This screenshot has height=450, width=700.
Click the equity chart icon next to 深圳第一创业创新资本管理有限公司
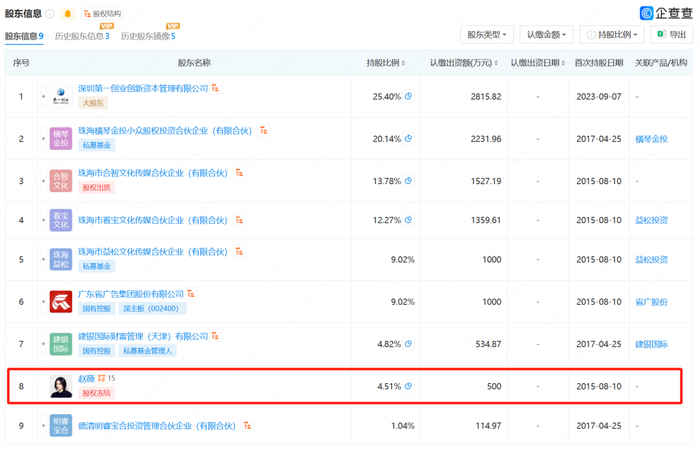coord(215,88)
